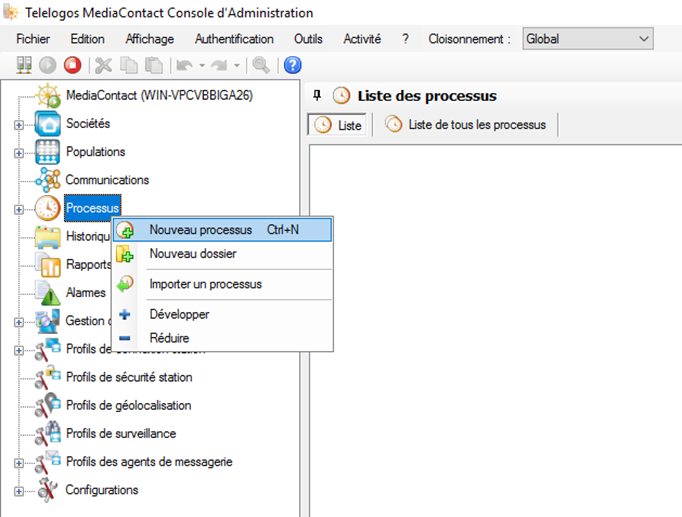Expand the Sociétés tree node
Viewport: 682px width, 517px height.
[19, 125]
